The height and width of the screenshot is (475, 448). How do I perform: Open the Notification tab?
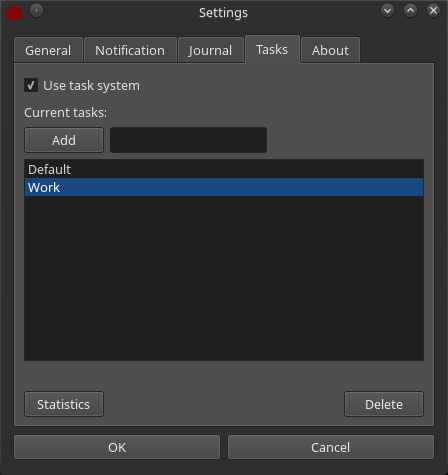[130, 50]
